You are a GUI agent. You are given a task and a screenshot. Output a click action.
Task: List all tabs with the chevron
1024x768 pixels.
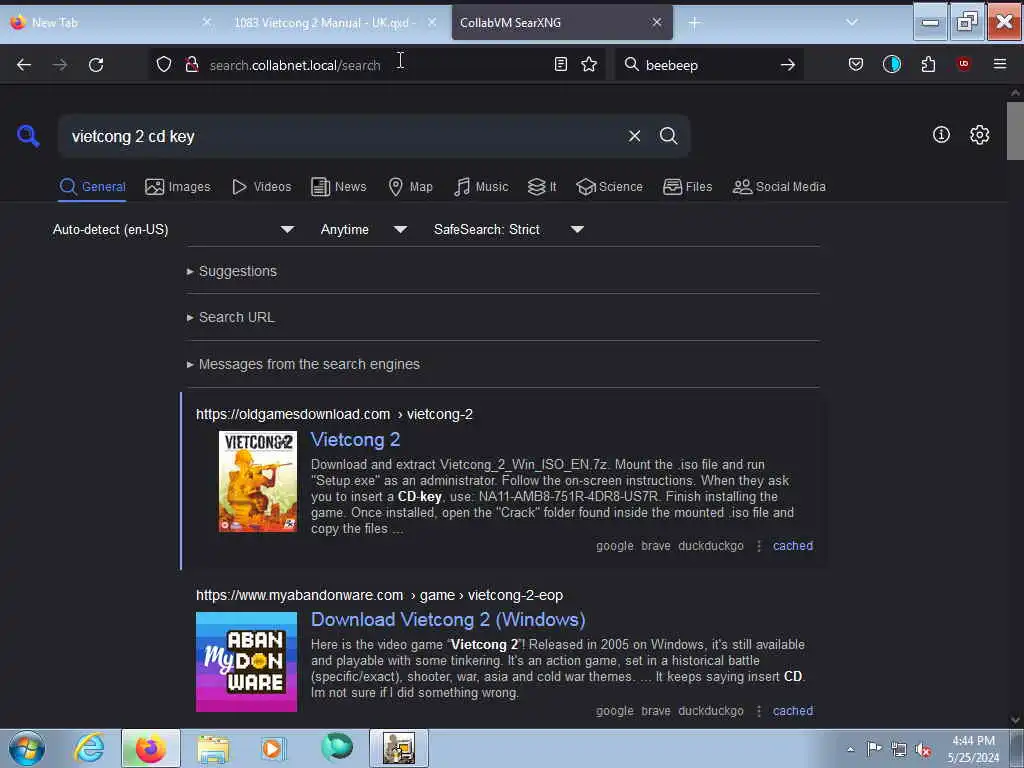point(852,22)
